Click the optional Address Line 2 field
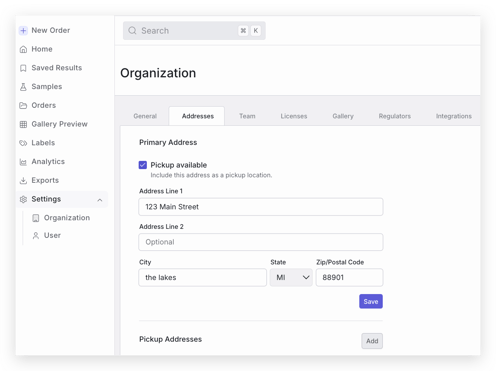496x371 pixels. [x=261, y=242]
